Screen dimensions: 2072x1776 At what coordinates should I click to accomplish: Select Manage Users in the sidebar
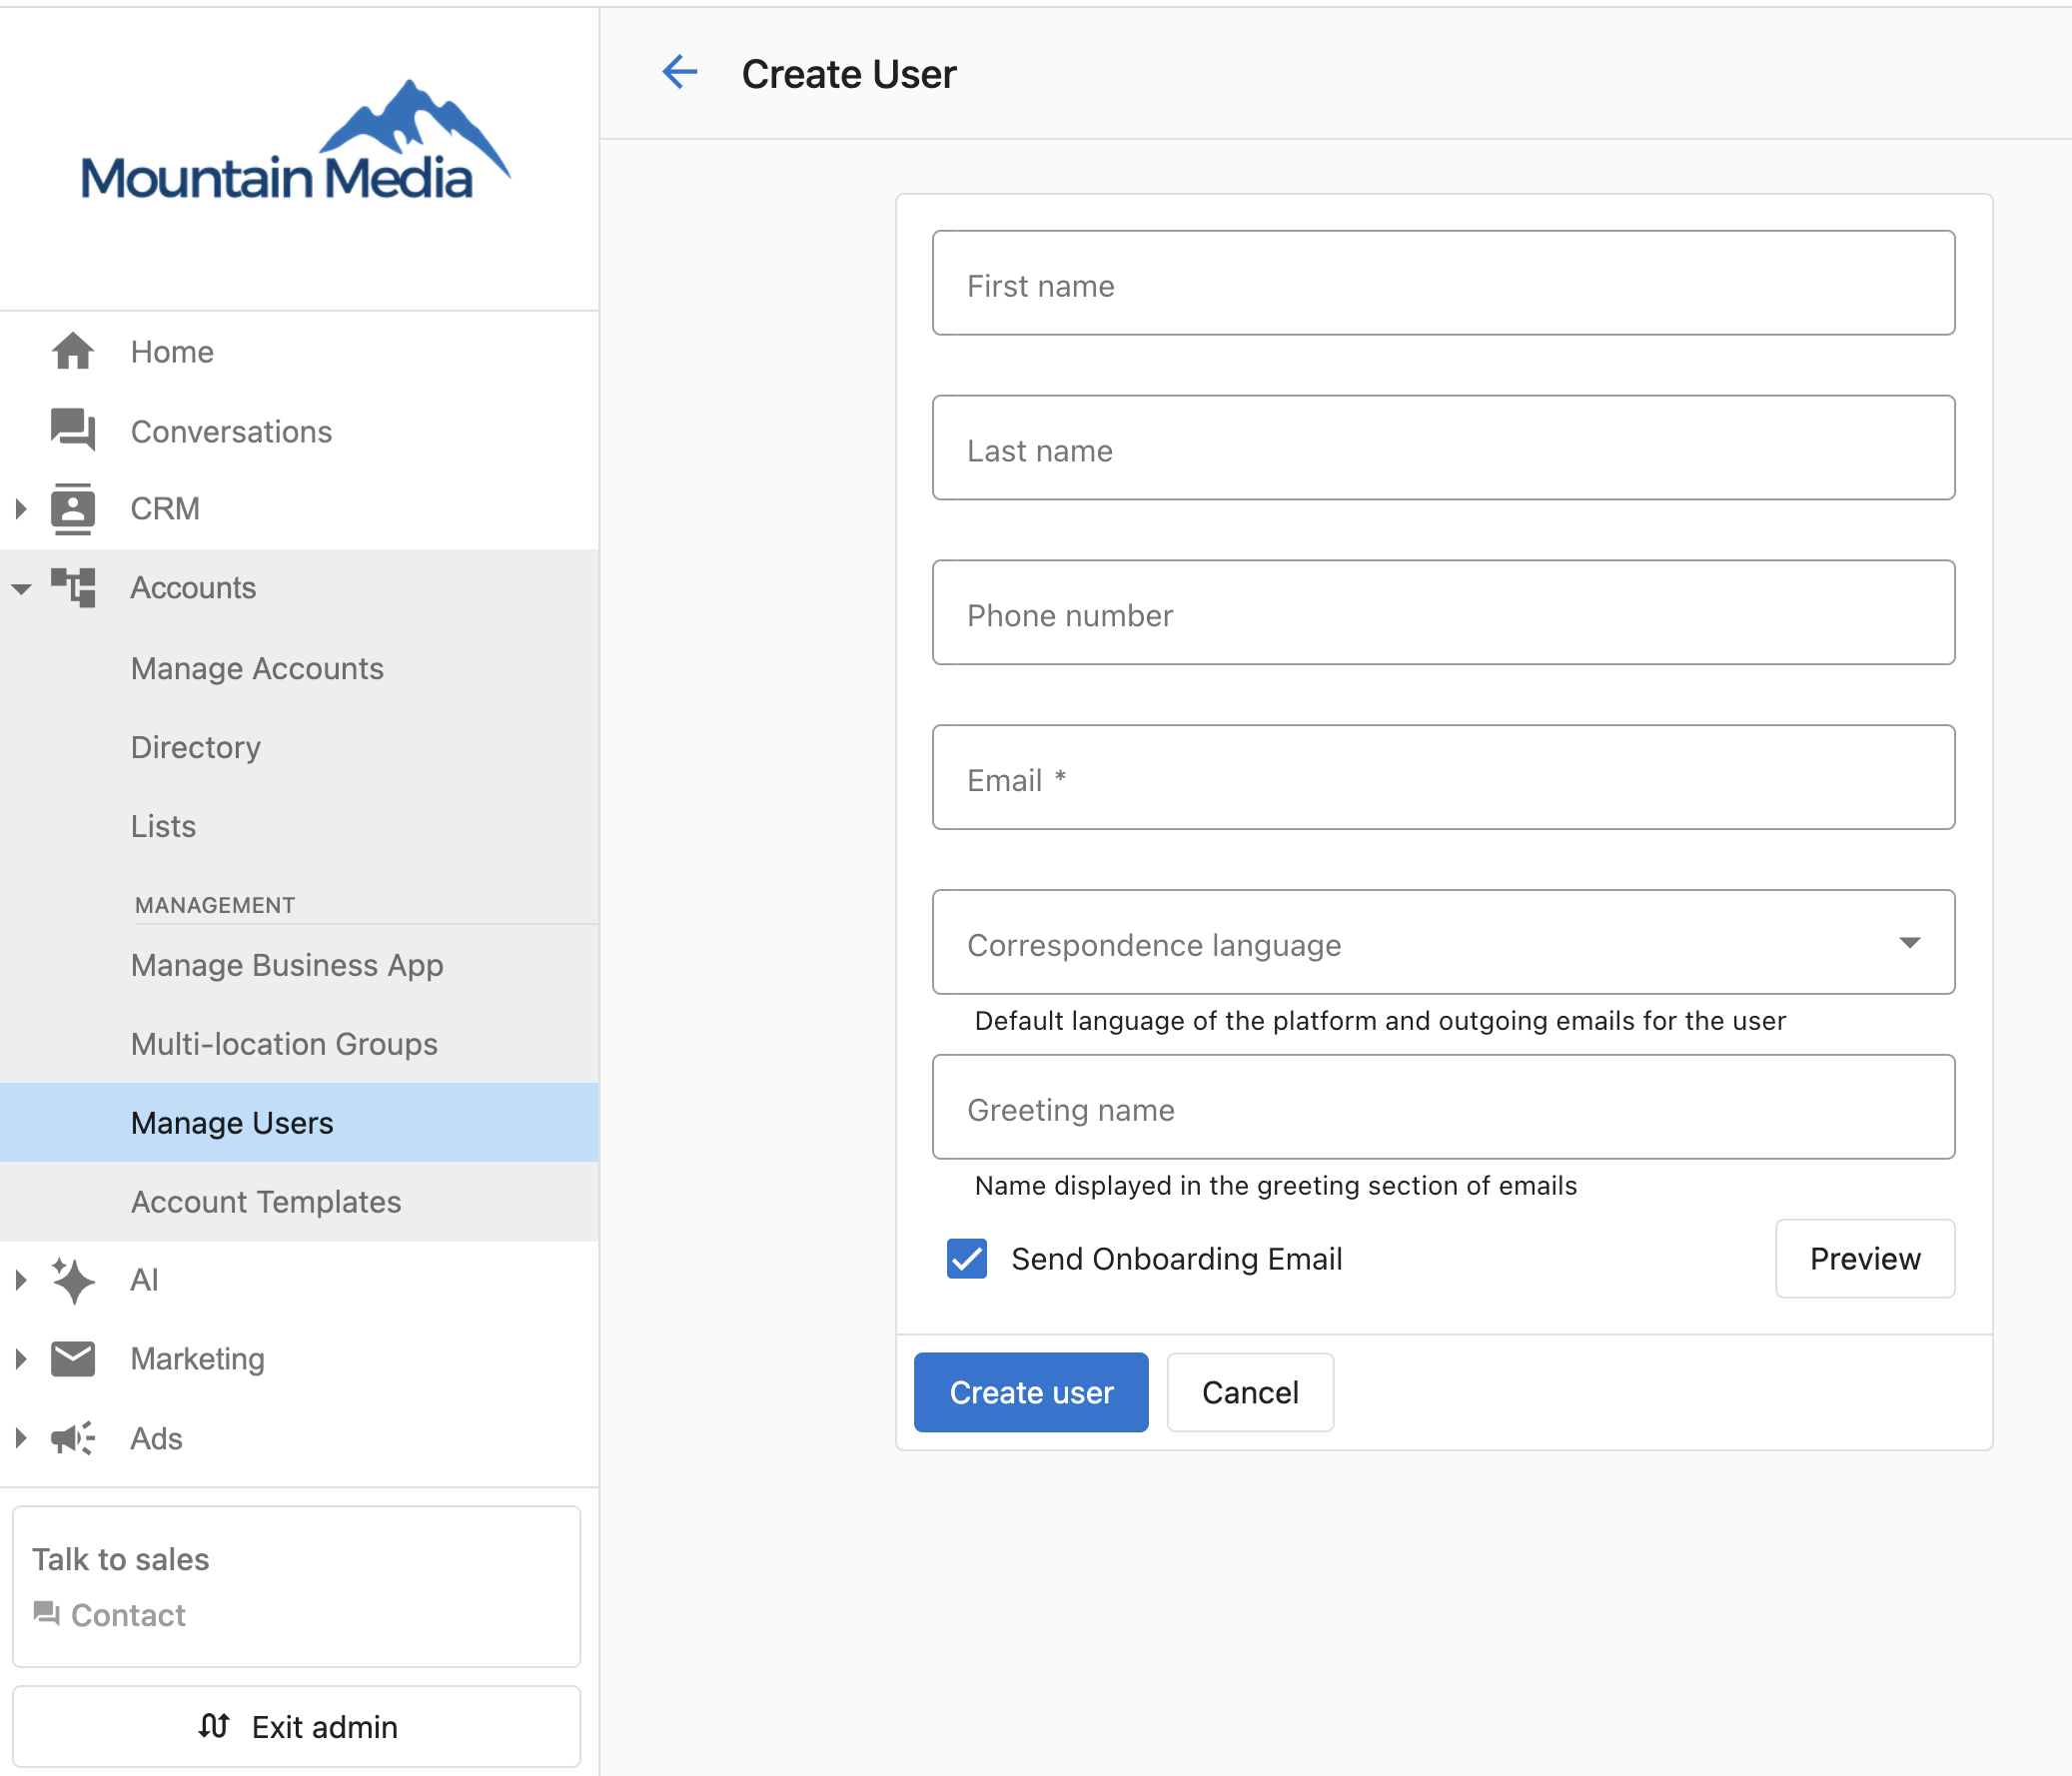(299, 1122)
